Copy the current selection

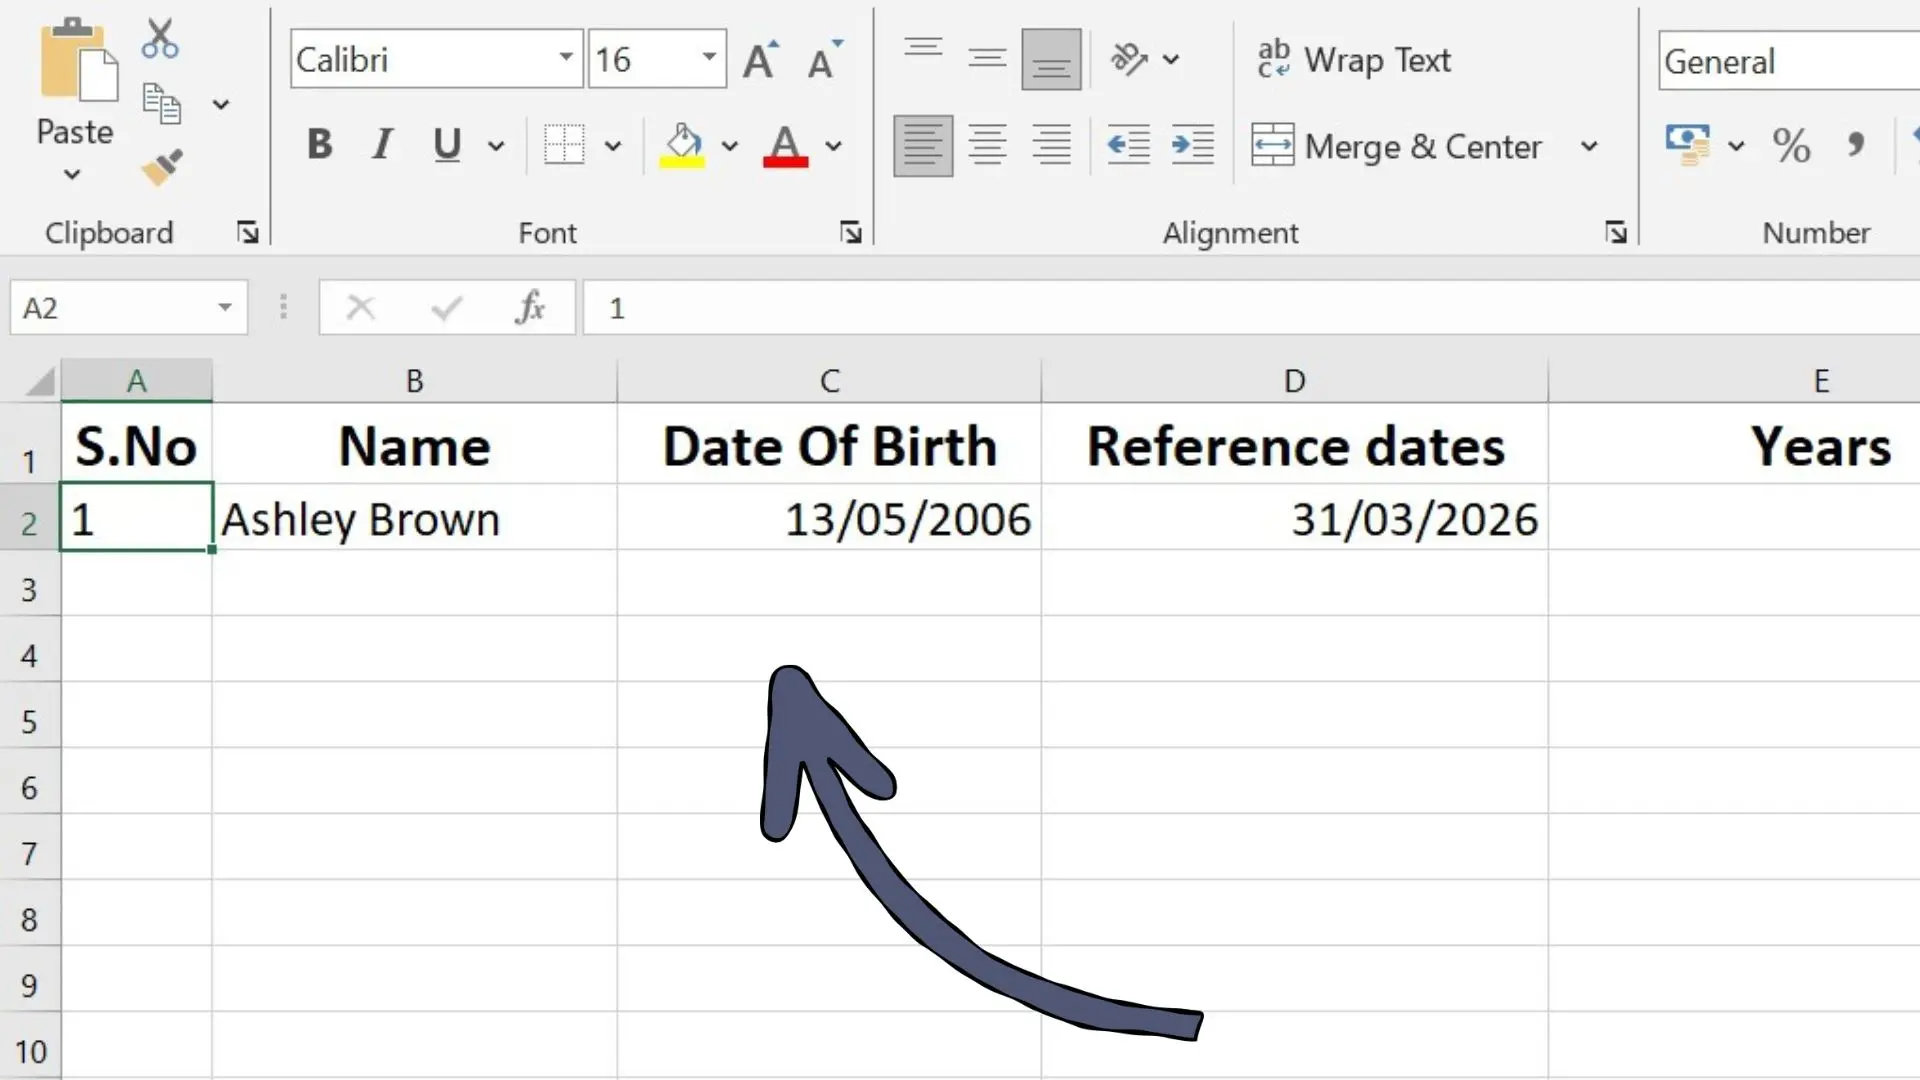pyautogui.click(x=160, y=103)
